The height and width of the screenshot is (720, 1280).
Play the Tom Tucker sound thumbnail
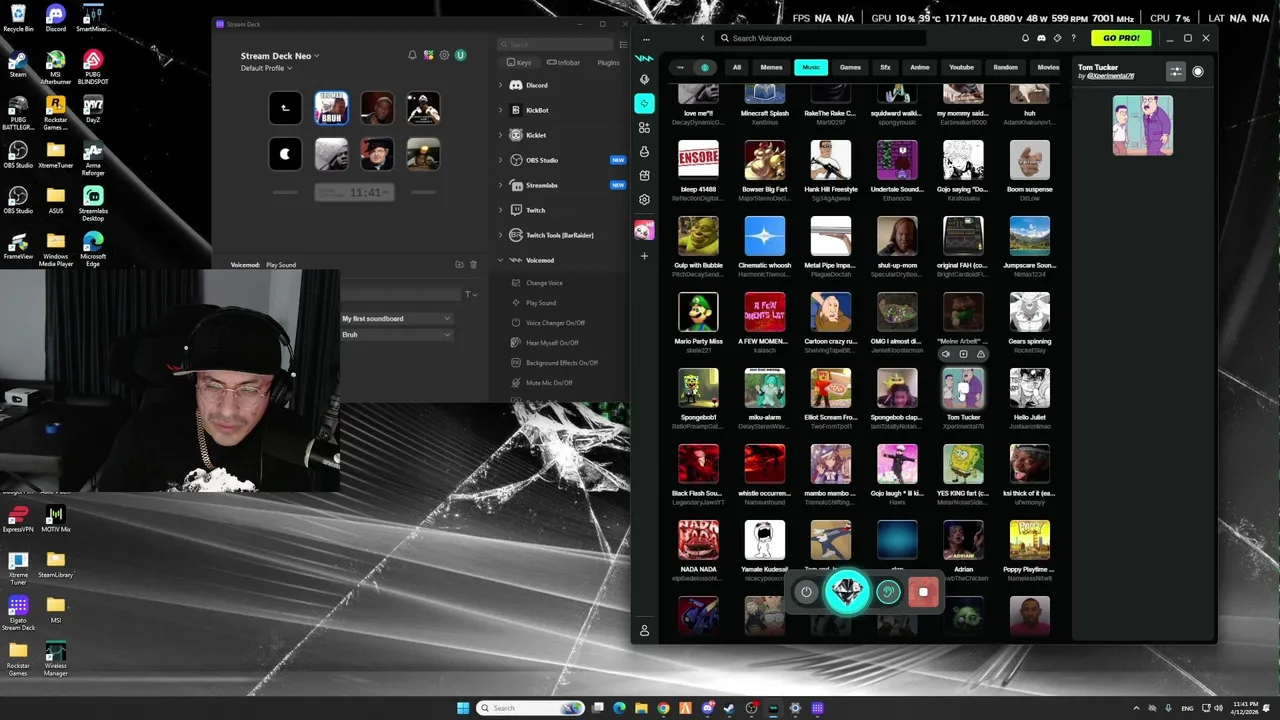tap(963, 389)
